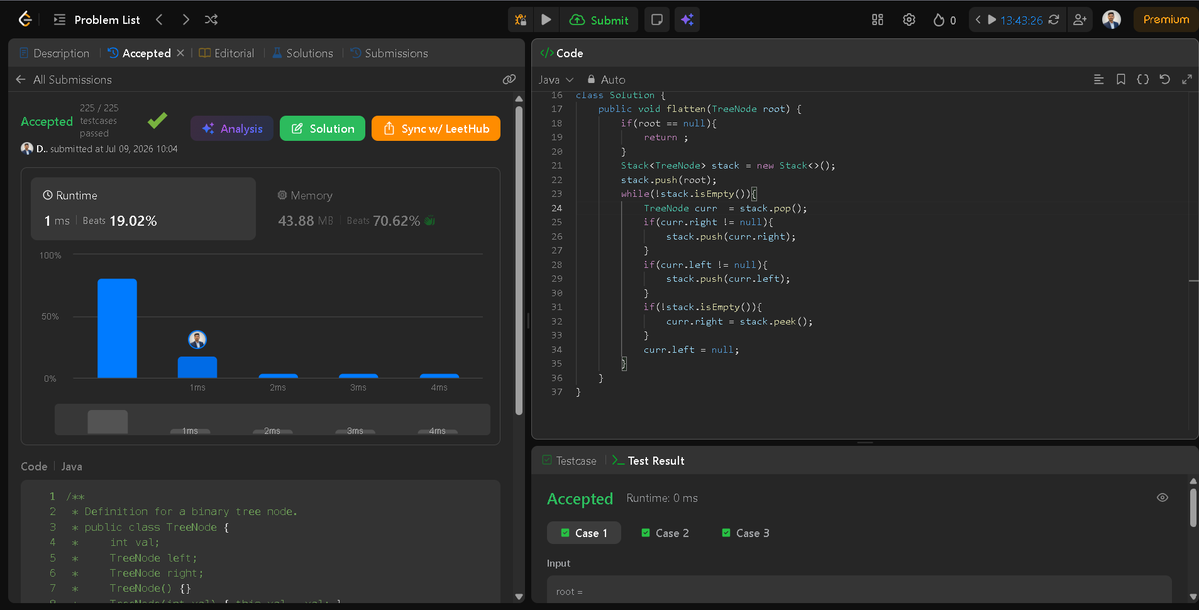This screenshot has height=610, width=1199.
Task: Click the root = input field
Action: coord(859,590)
